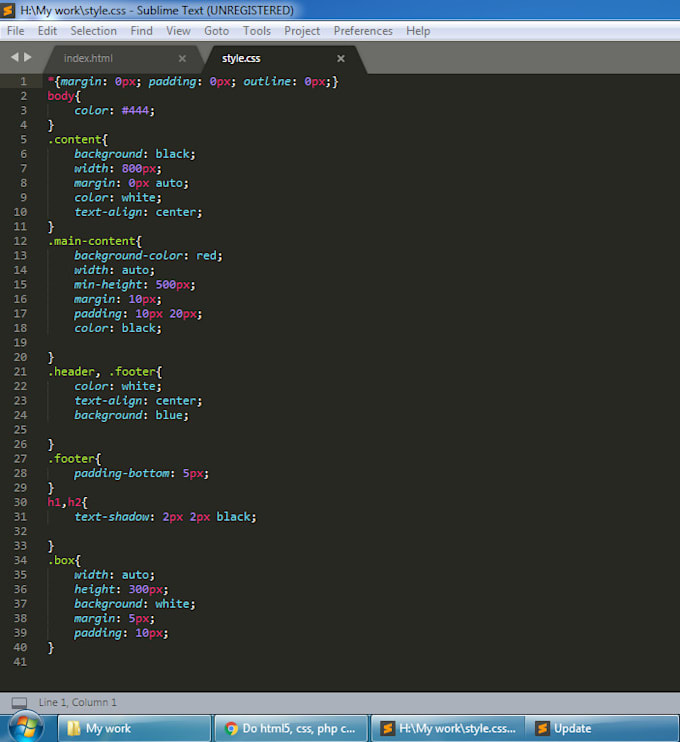Toggle the side bar panel icon in status bar
The image size is (680, 742).
pyautogui.click(x=19, y=703)
